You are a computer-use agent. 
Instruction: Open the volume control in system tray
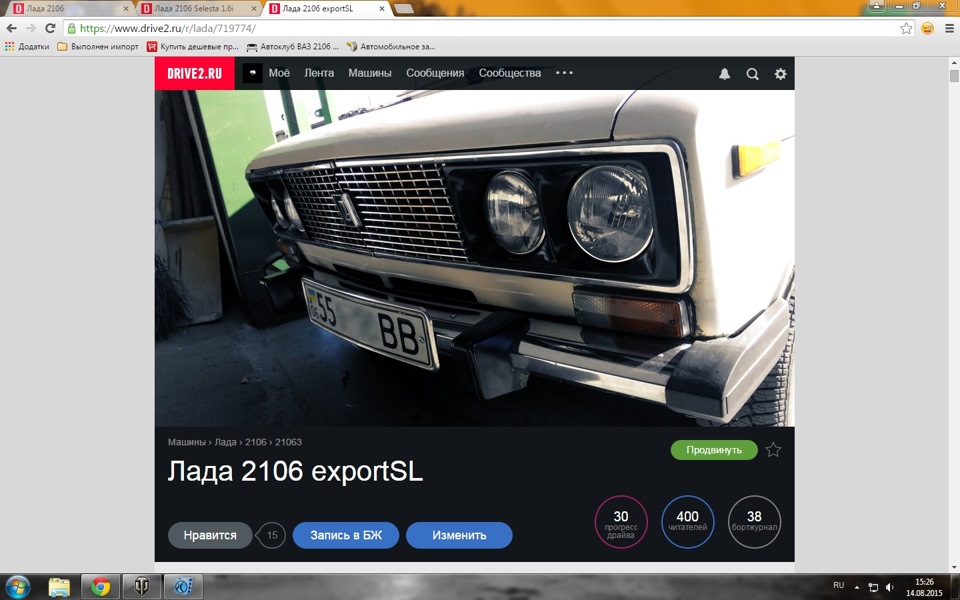890,587
